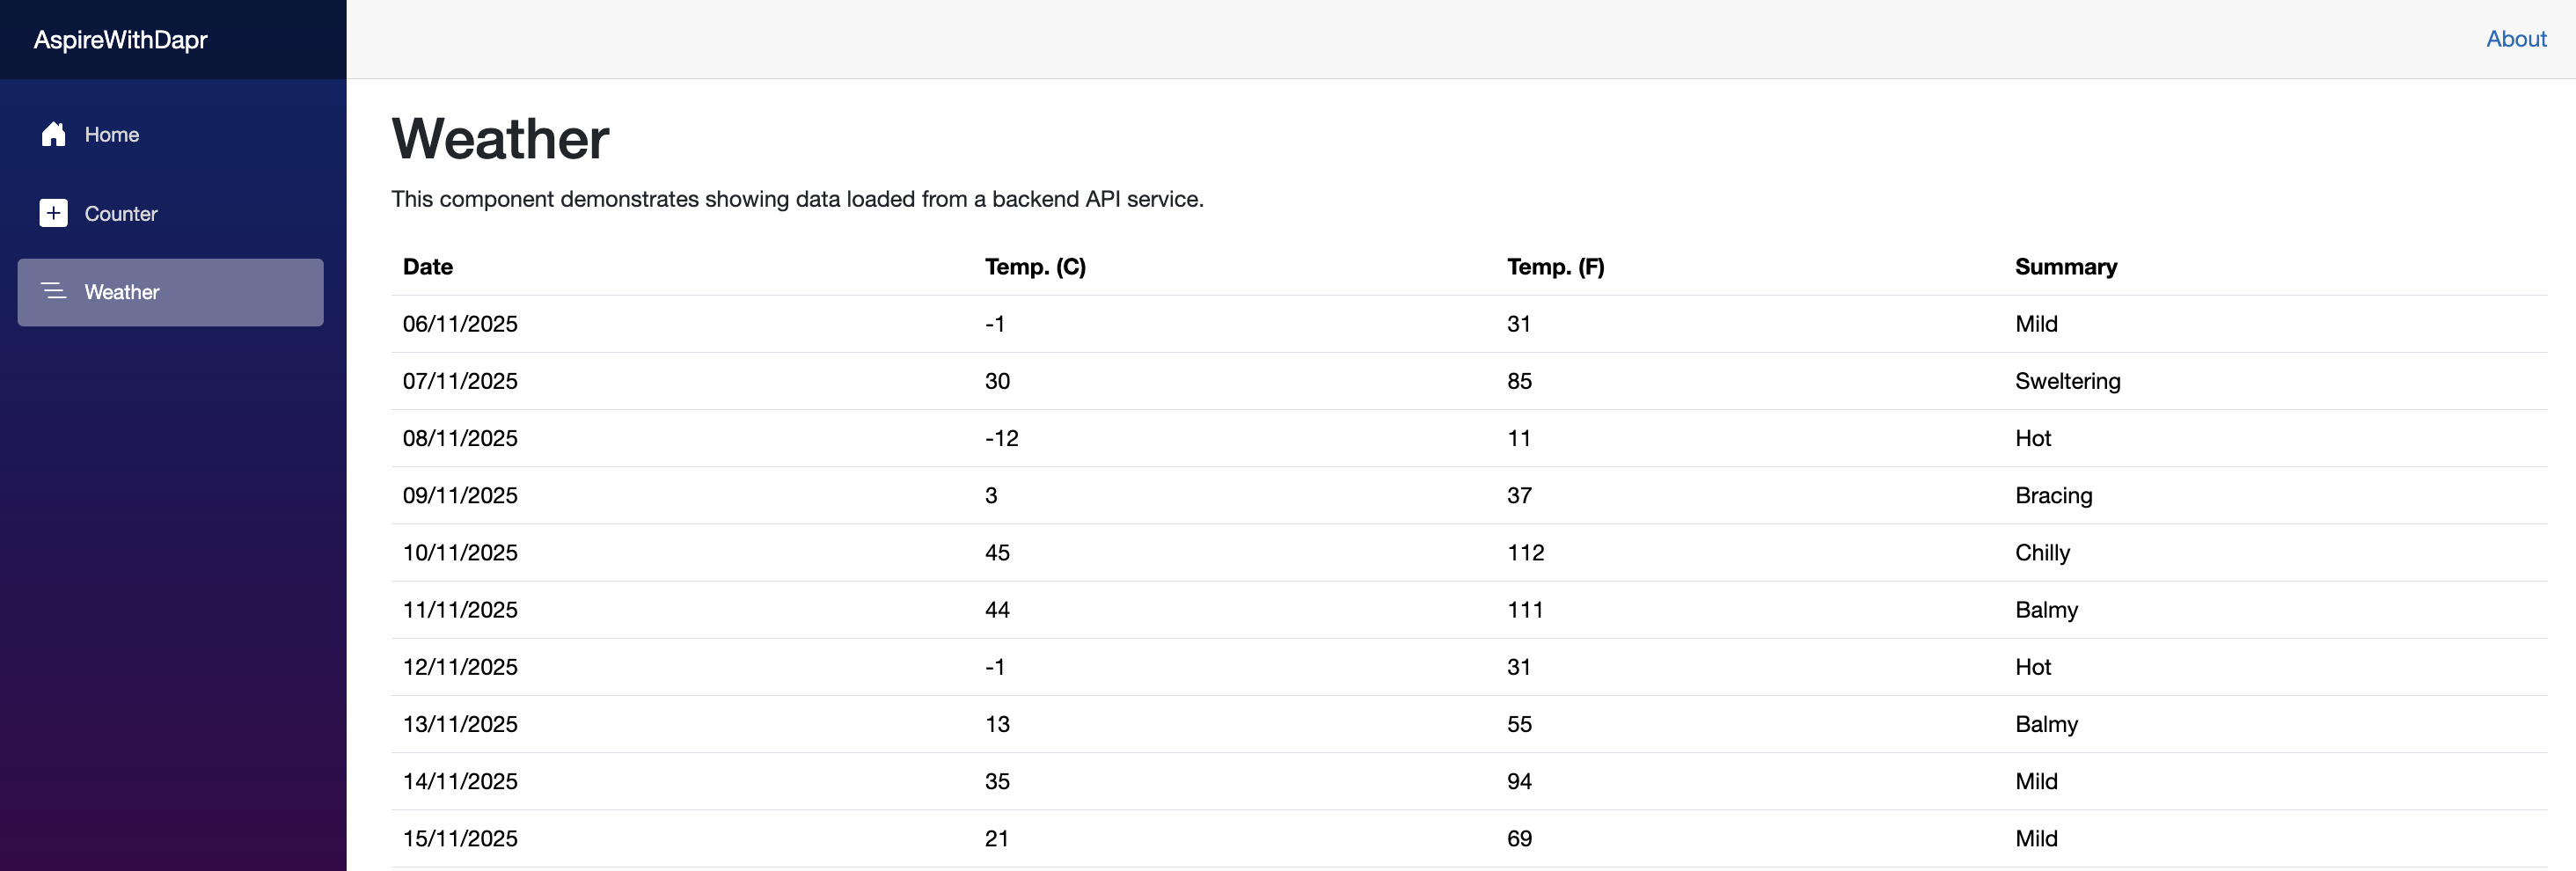Screen dimensions: 2576x871
Task: Open the Home navigation item
Action: pos(111,134)
